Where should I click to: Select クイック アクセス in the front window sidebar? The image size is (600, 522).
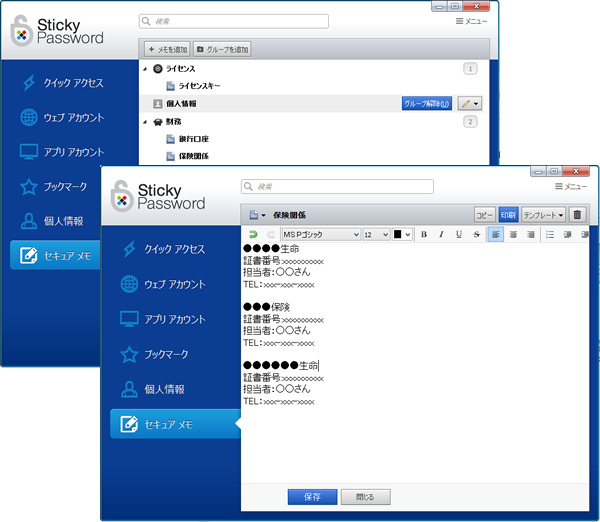175,249
